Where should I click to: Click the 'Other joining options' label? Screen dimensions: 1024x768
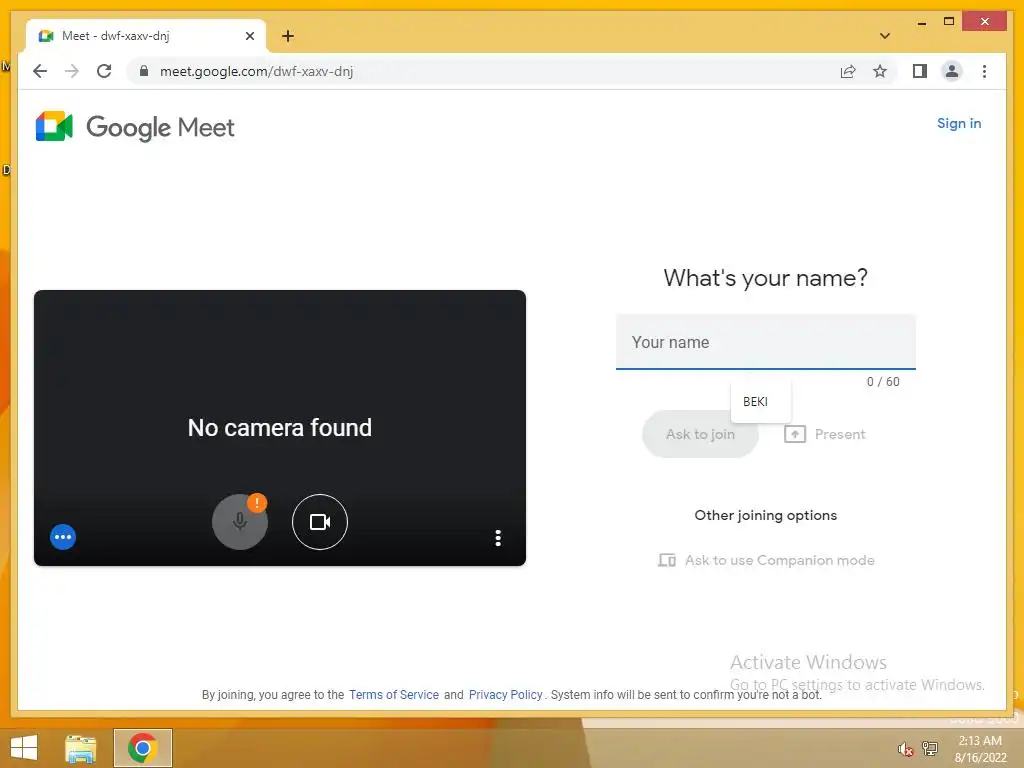tap(765, 515)
